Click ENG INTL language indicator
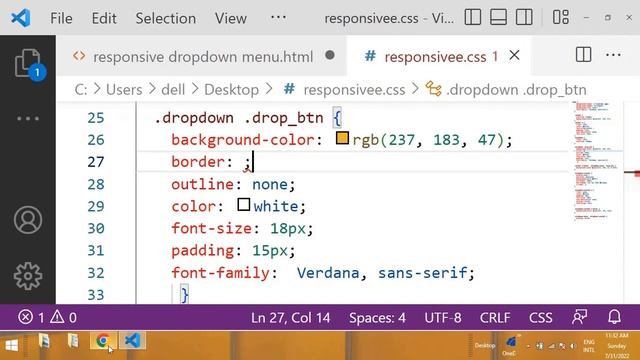Image resolution: width=640 pixels, height=360 pixels. (x=589, y=346)
